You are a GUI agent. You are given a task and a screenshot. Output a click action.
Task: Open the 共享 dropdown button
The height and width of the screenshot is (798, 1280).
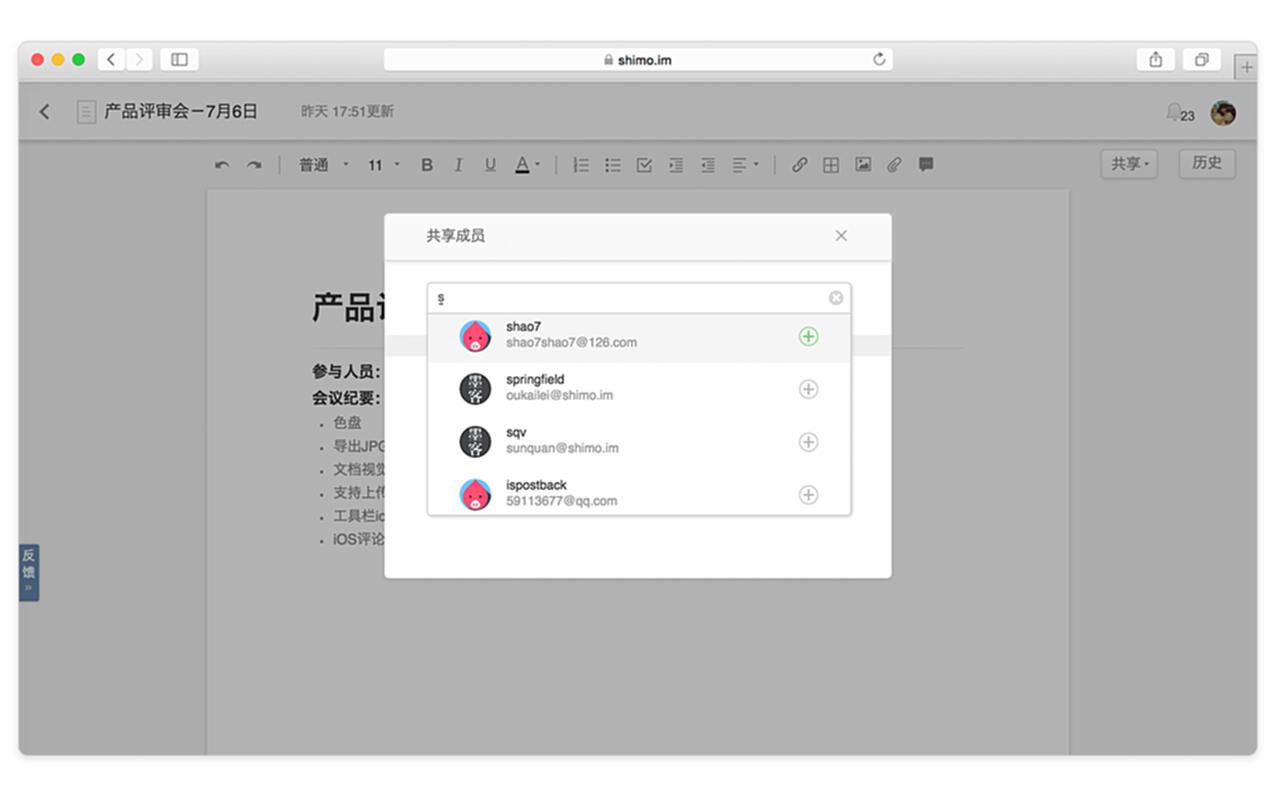(1129, 164)
